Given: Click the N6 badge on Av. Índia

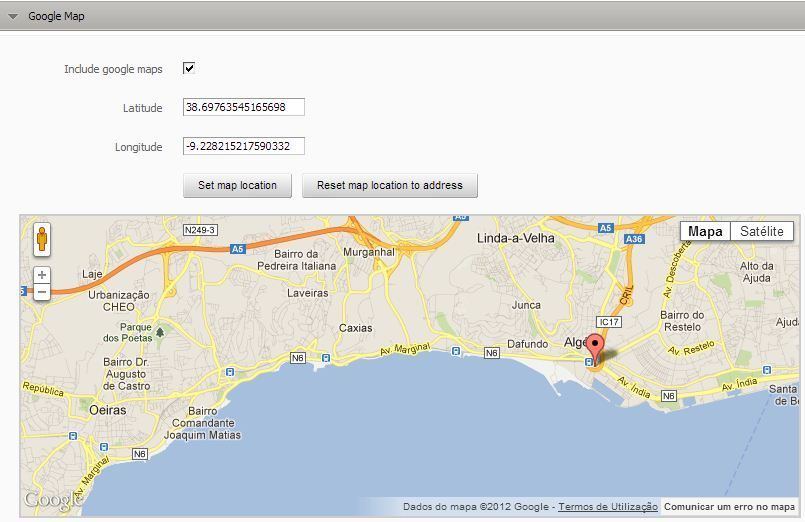Looking at the screenshot, I should (668, 396).
